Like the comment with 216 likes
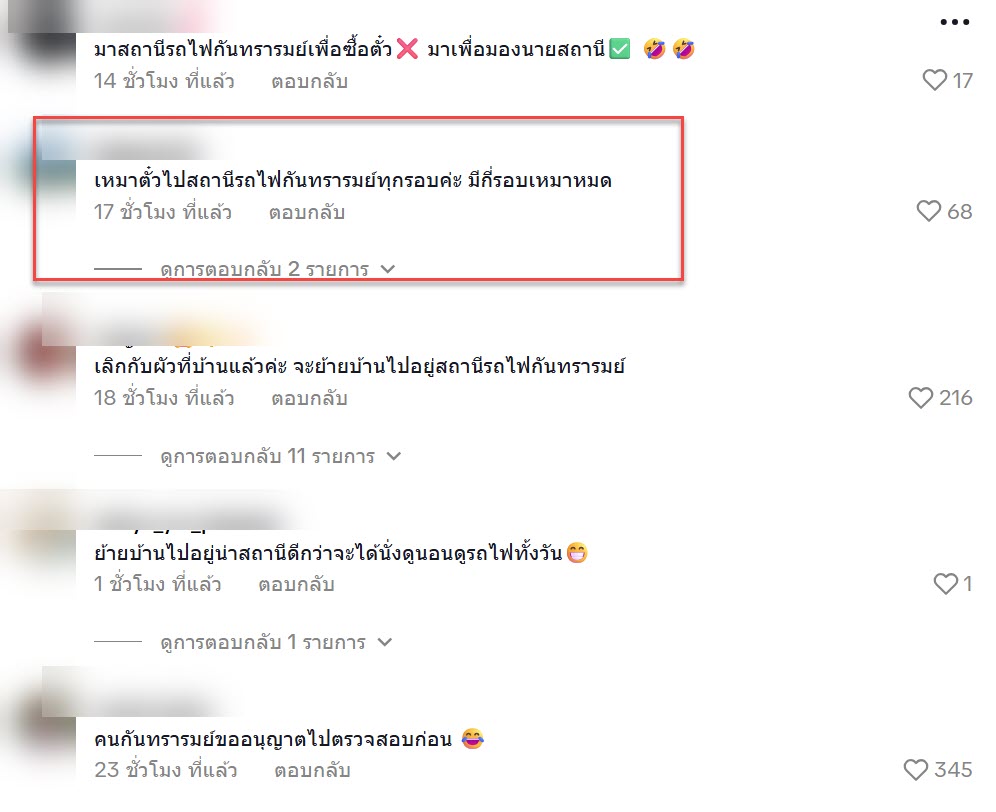 [x=920, y=398]
